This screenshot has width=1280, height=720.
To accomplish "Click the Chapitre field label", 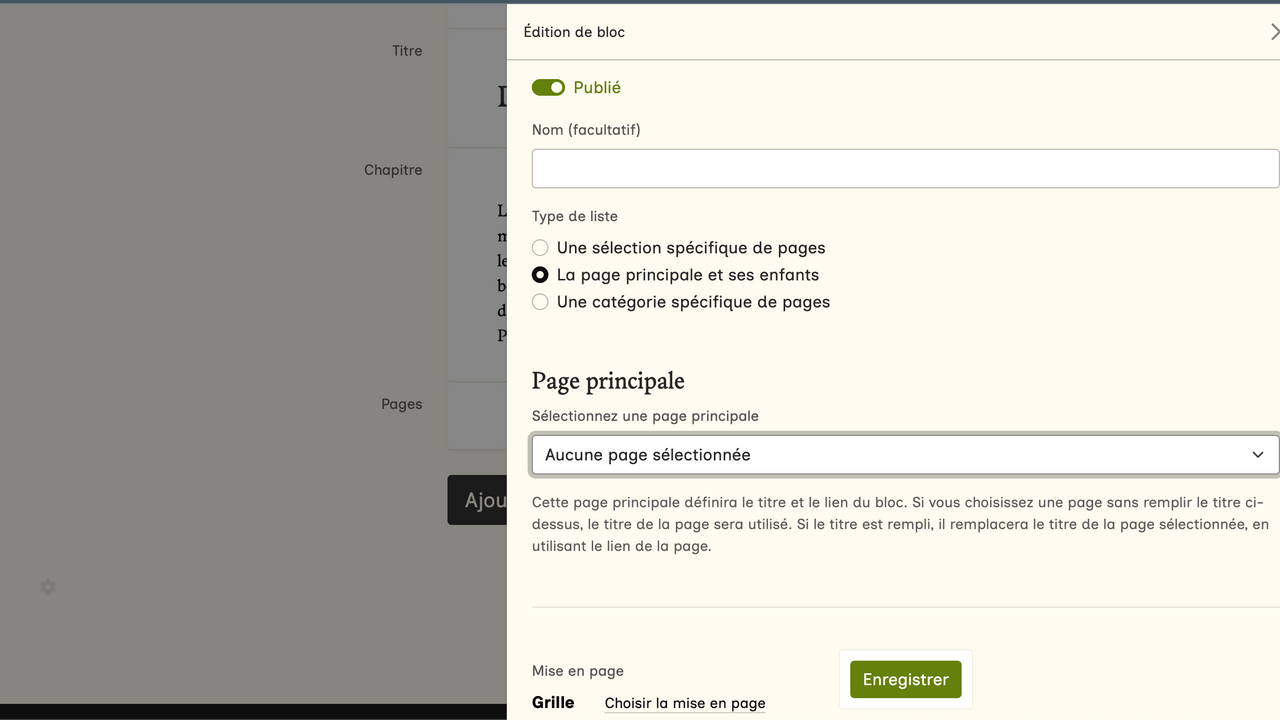I will pyautogui.click(x=393, y=170).
